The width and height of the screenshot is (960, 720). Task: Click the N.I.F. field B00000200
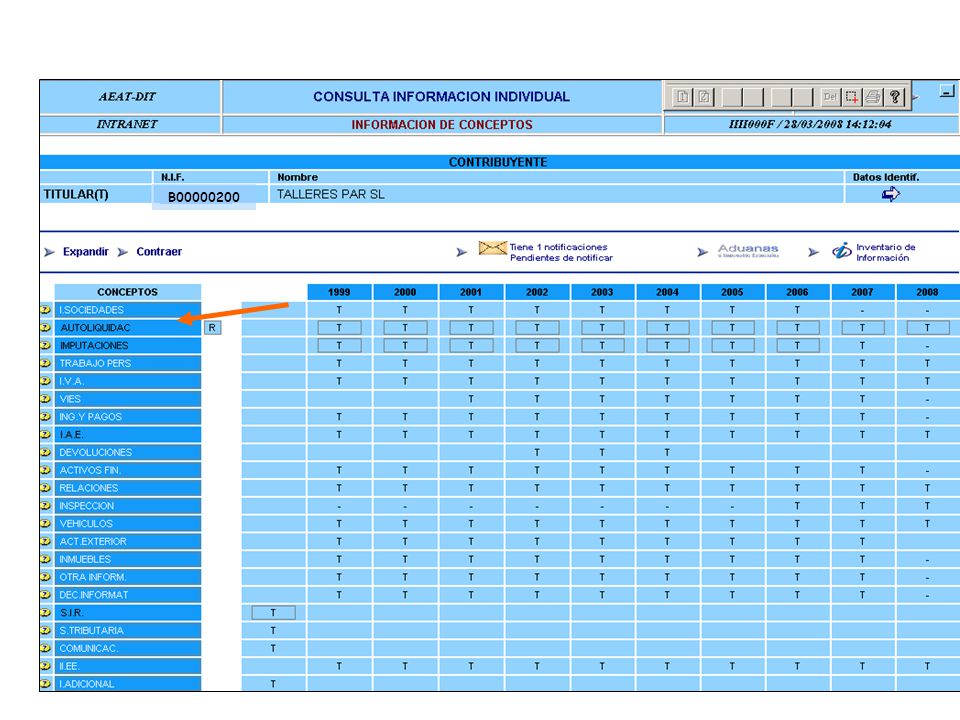(x=204, y=197)
